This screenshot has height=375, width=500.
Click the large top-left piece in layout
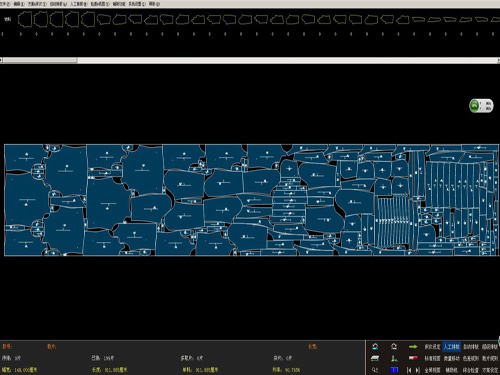tap(25, 158)
